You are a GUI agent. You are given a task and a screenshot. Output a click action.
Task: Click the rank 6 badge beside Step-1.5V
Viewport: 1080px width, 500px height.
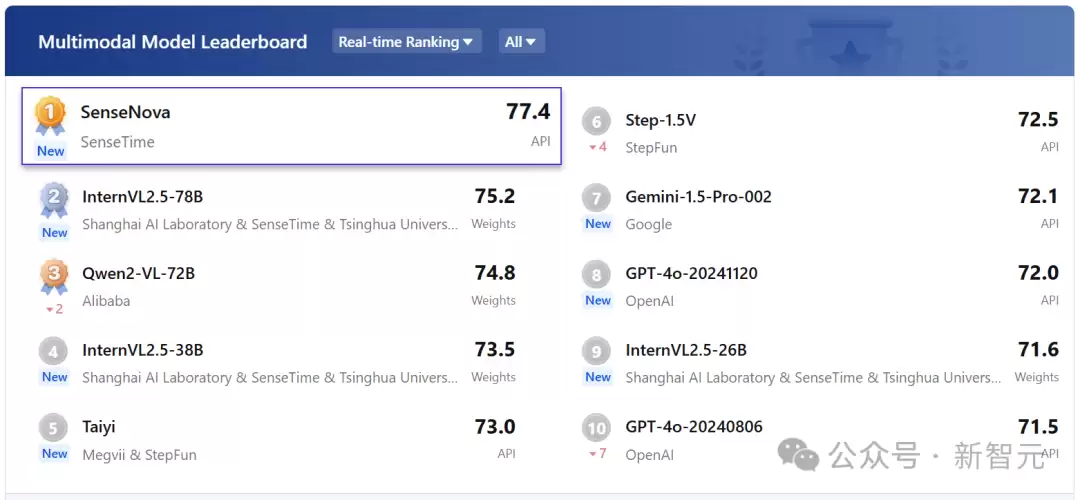pyautogui.click(x=596, y=123)
